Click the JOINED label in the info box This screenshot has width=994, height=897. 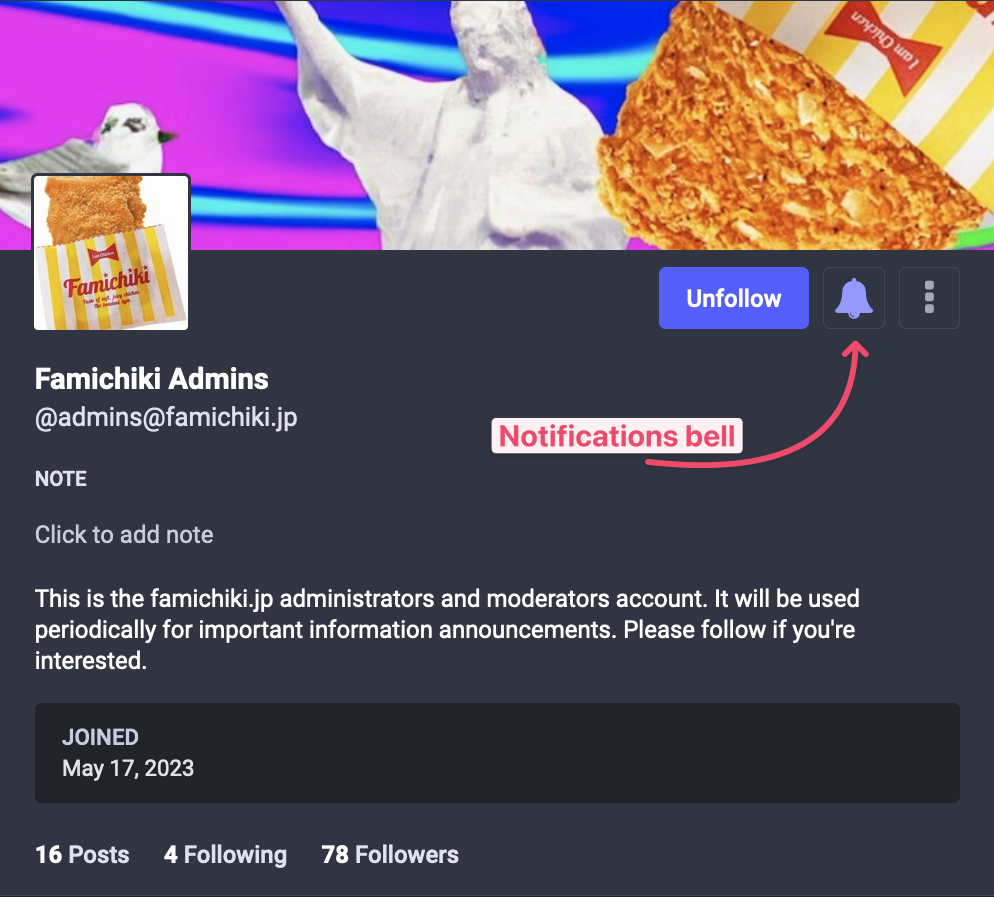100,737
